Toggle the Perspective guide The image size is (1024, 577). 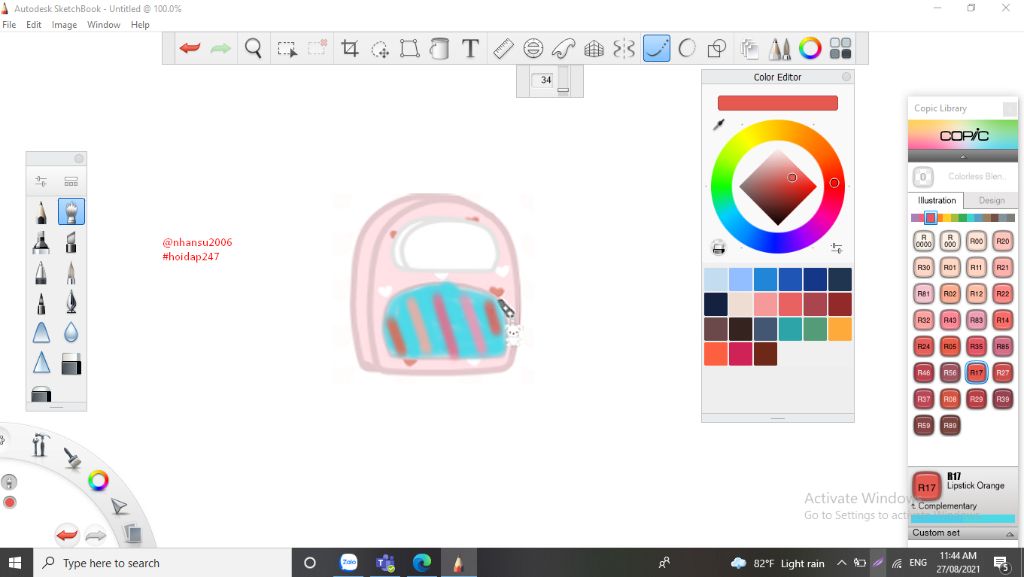tap(594, 49)
